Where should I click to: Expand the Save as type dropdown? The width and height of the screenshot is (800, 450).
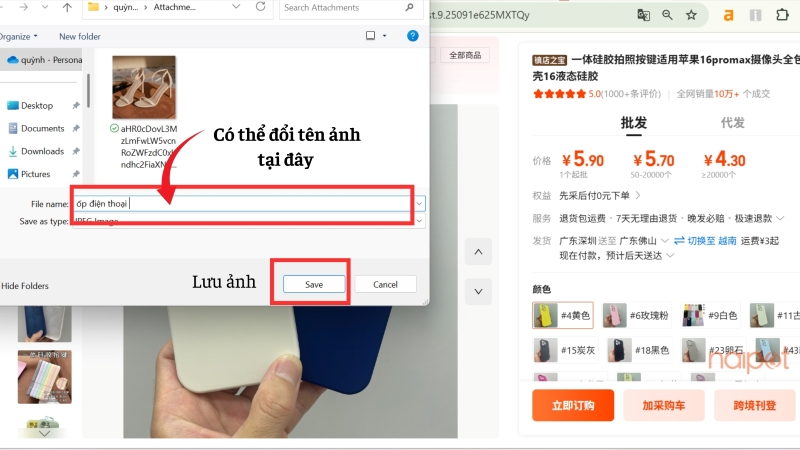click(419, 220)
